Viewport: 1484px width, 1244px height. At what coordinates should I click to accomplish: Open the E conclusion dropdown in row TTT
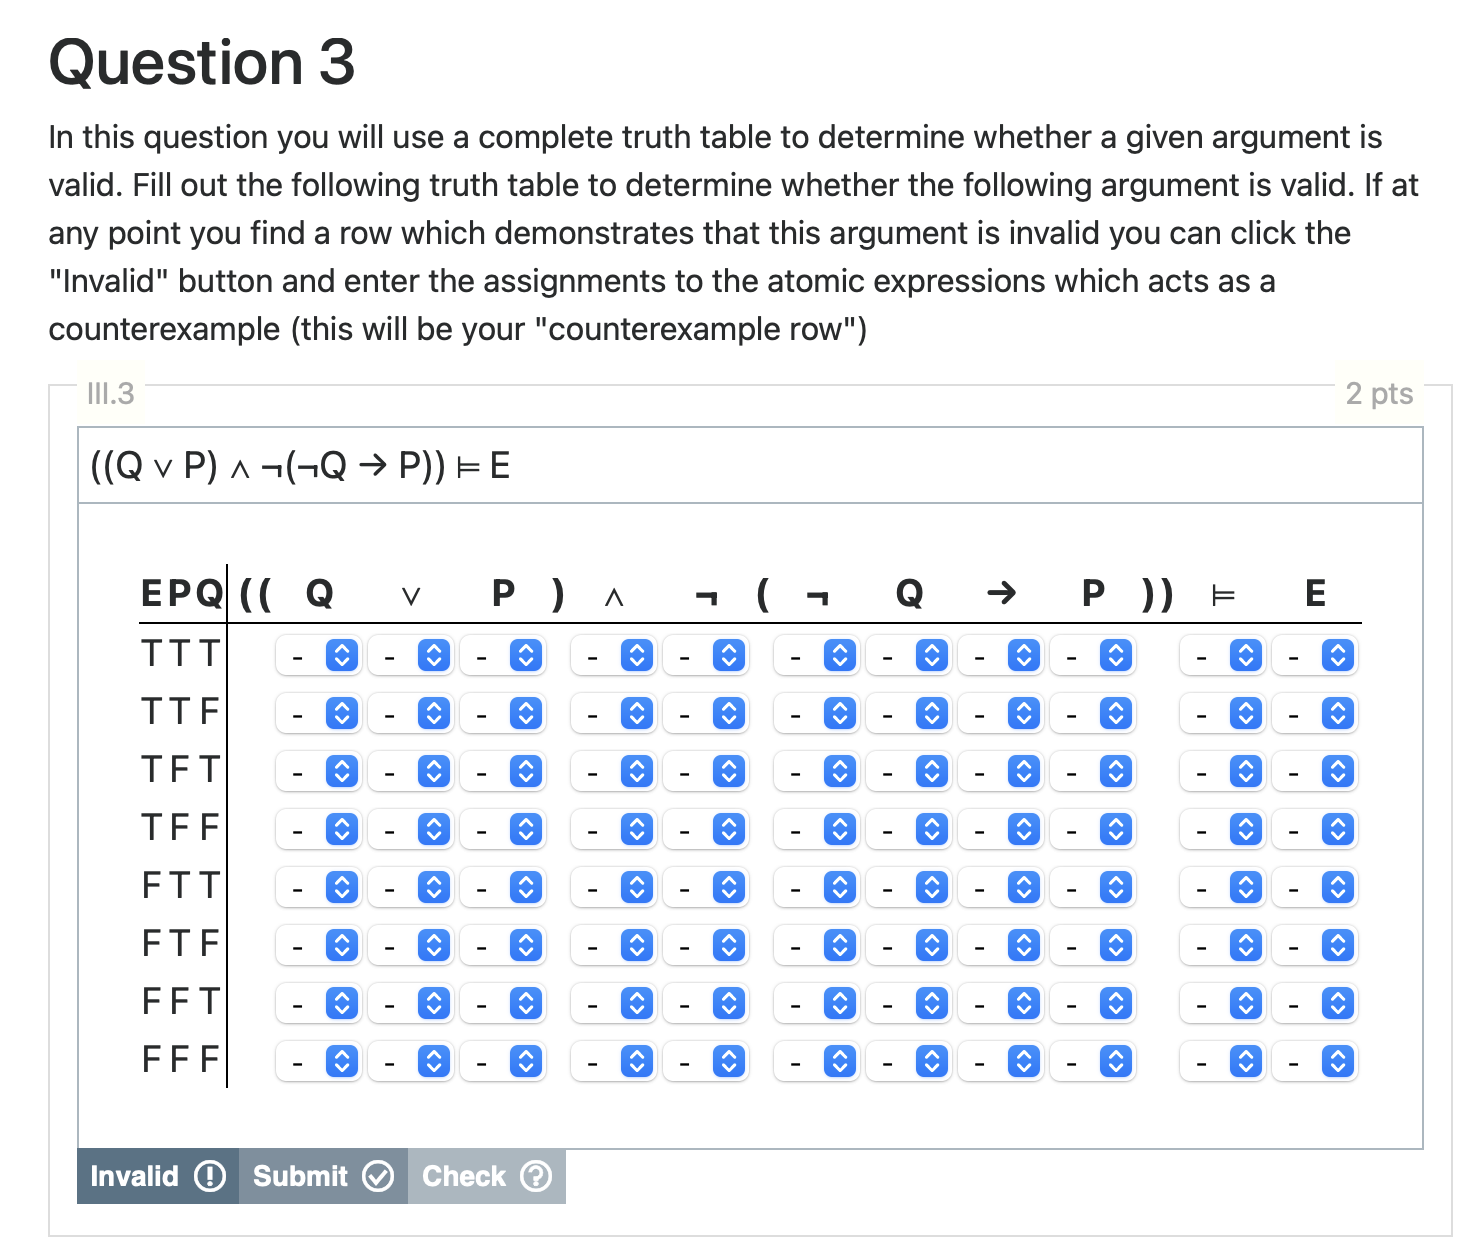pos(1315,656)
